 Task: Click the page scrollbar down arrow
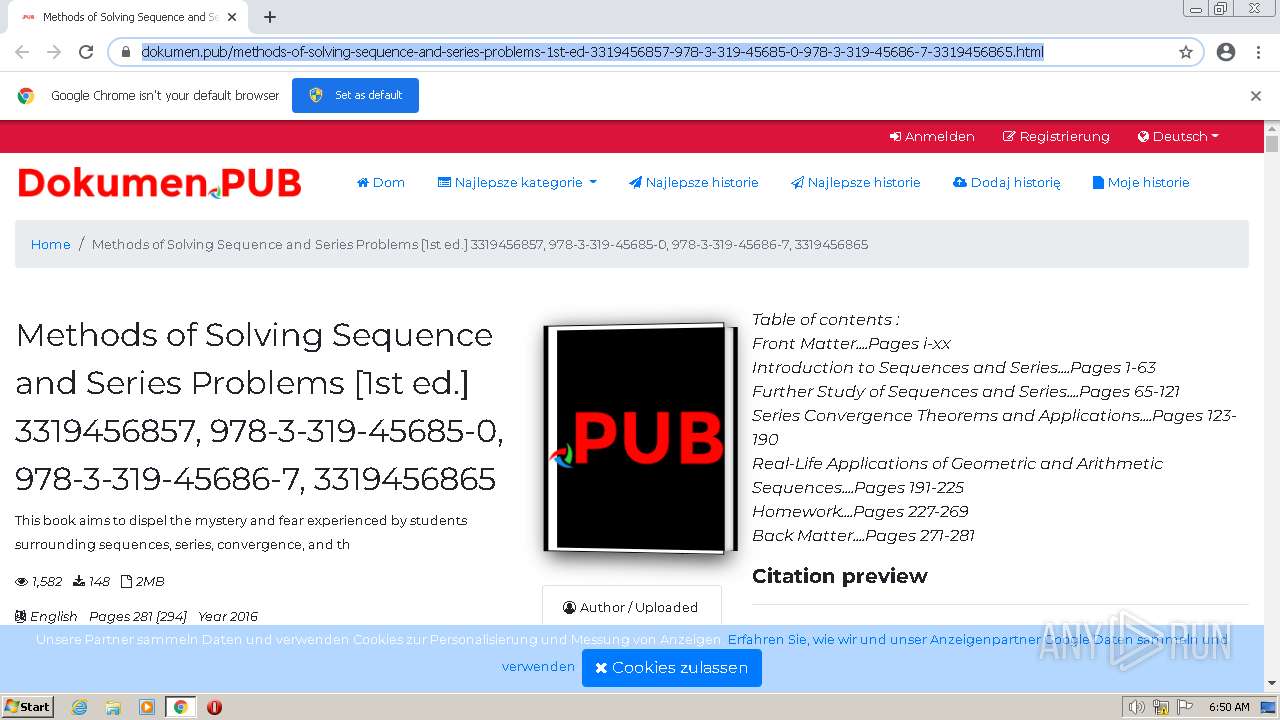1272,683
